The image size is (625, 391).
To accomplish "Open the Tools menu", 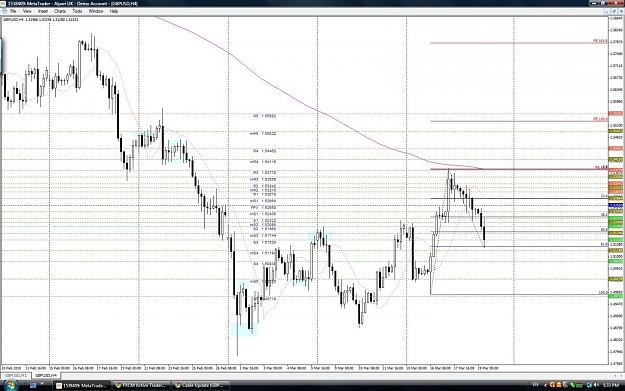I will point(77,11).
